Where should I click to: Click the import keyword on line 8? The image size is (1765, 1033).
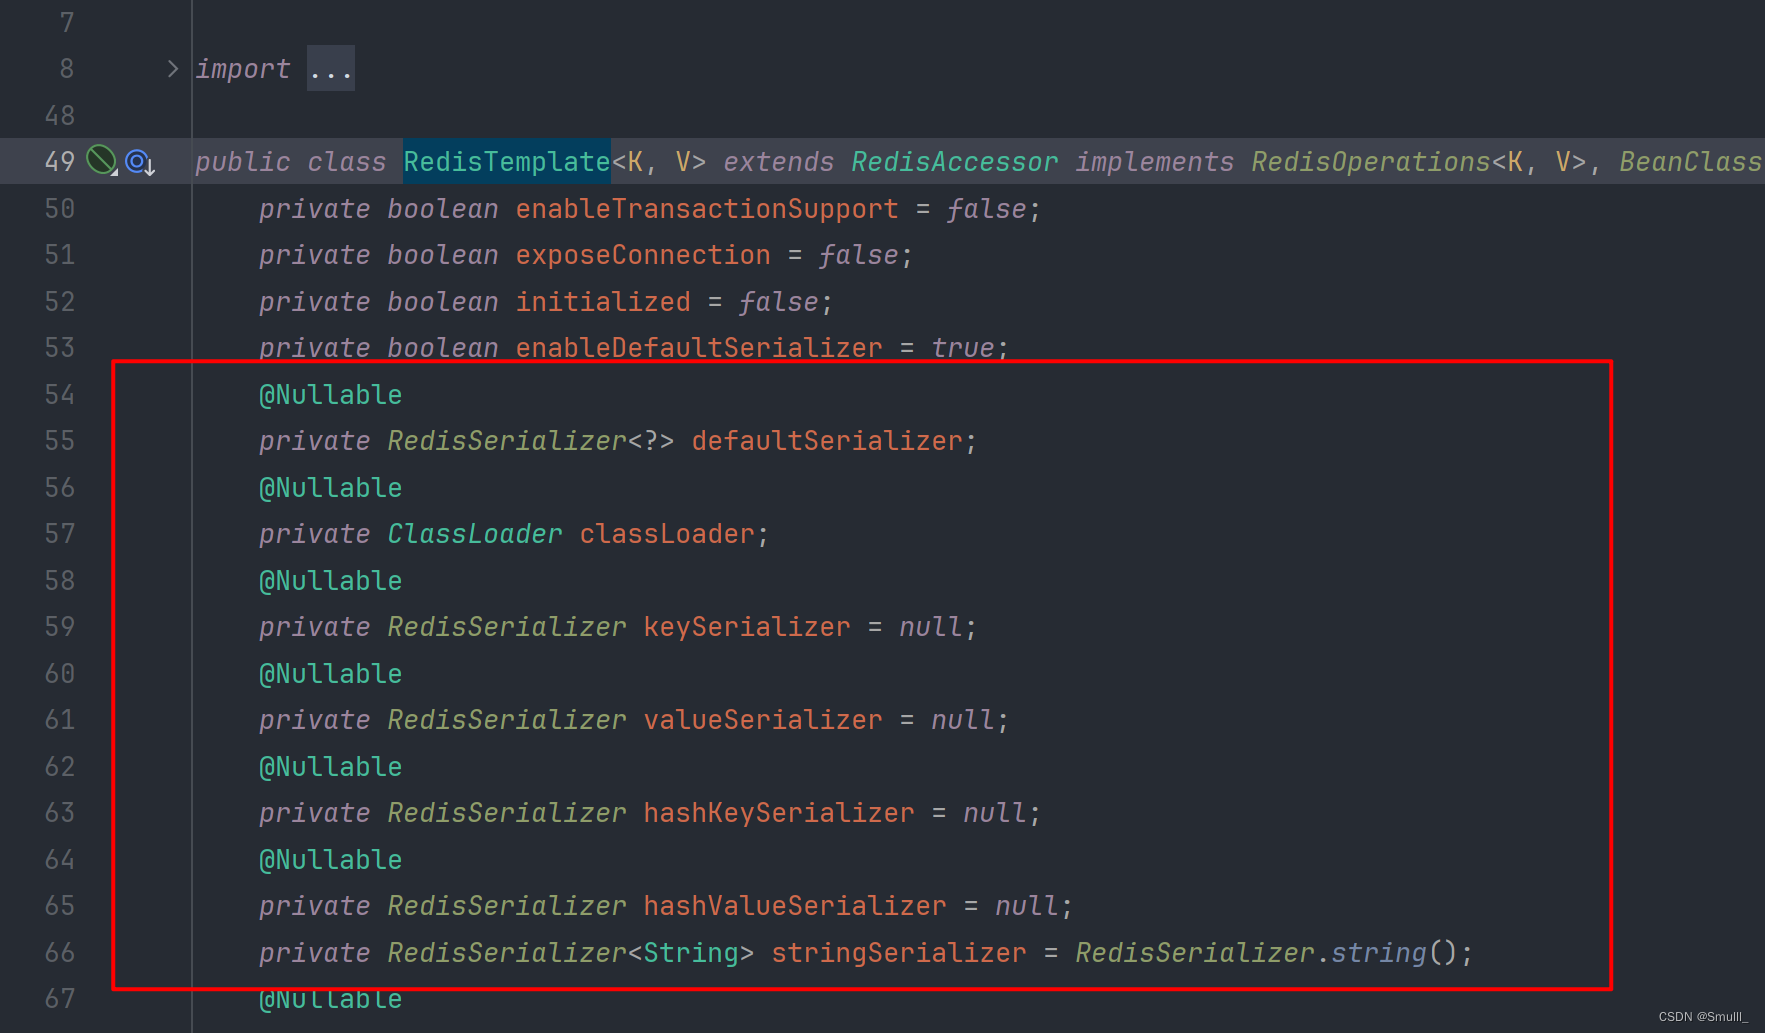[243, 69]
